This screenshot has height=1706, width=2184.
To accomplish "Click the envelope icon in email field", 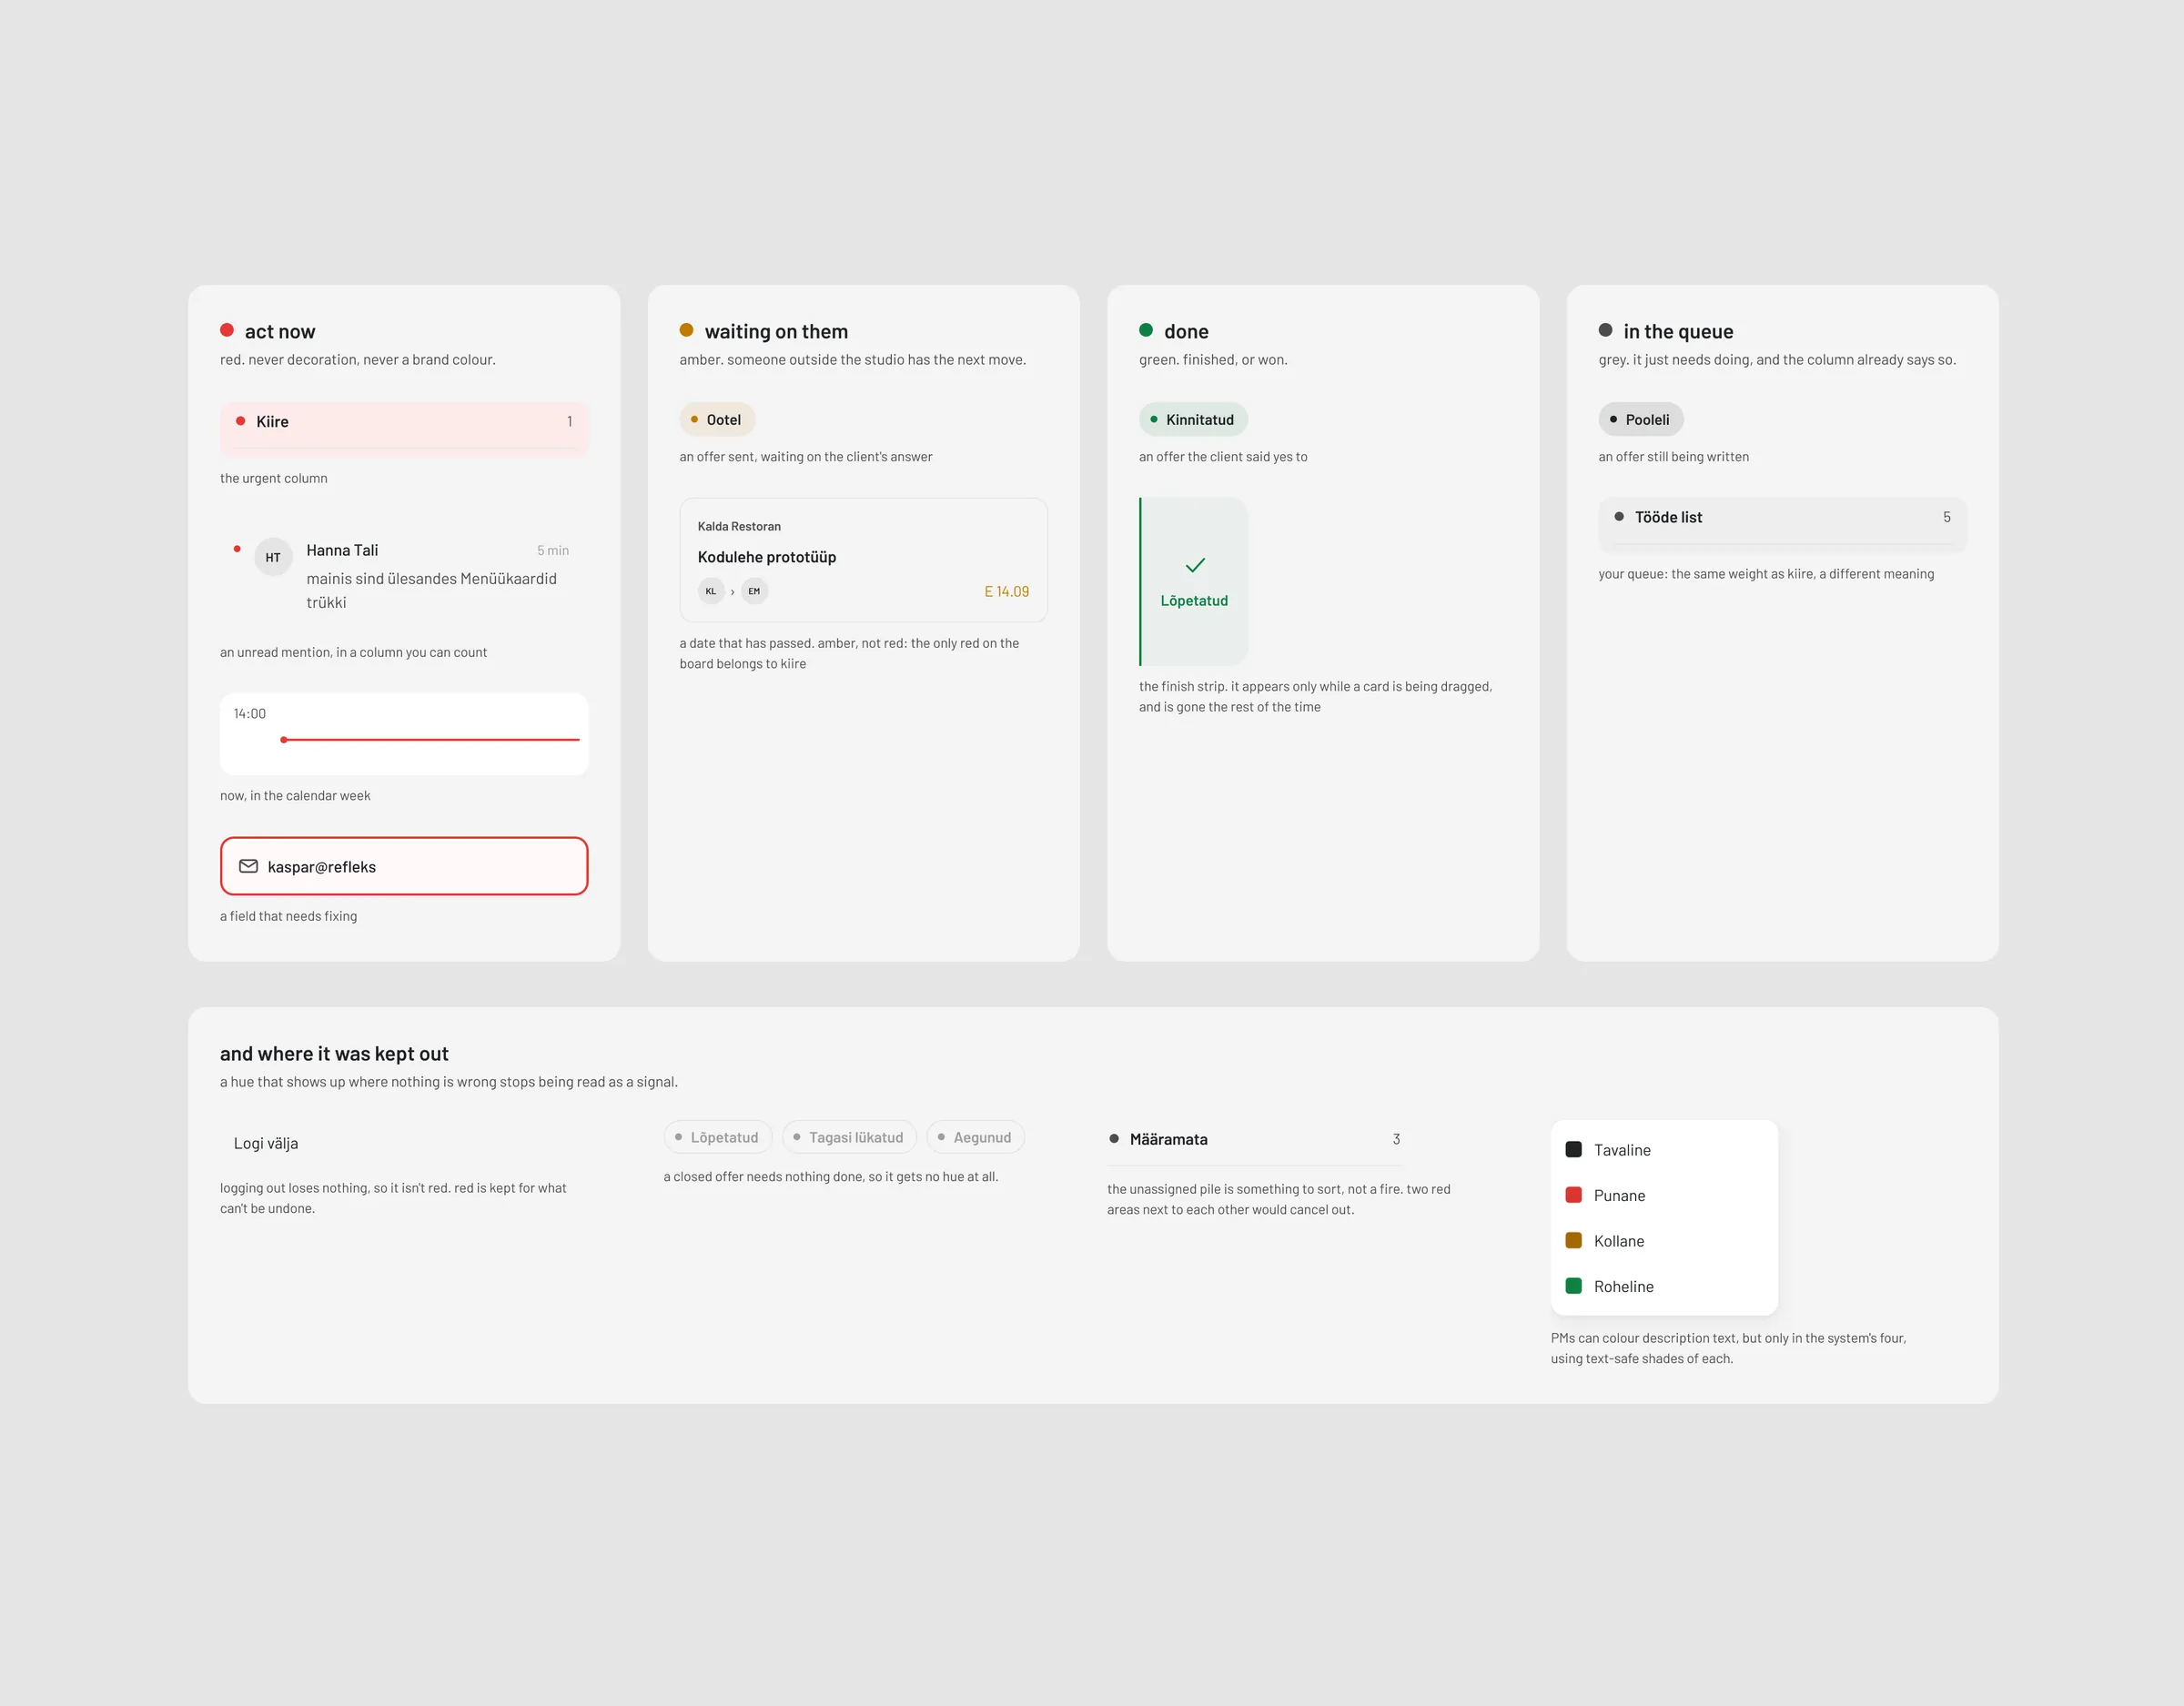I will [249, 866].
